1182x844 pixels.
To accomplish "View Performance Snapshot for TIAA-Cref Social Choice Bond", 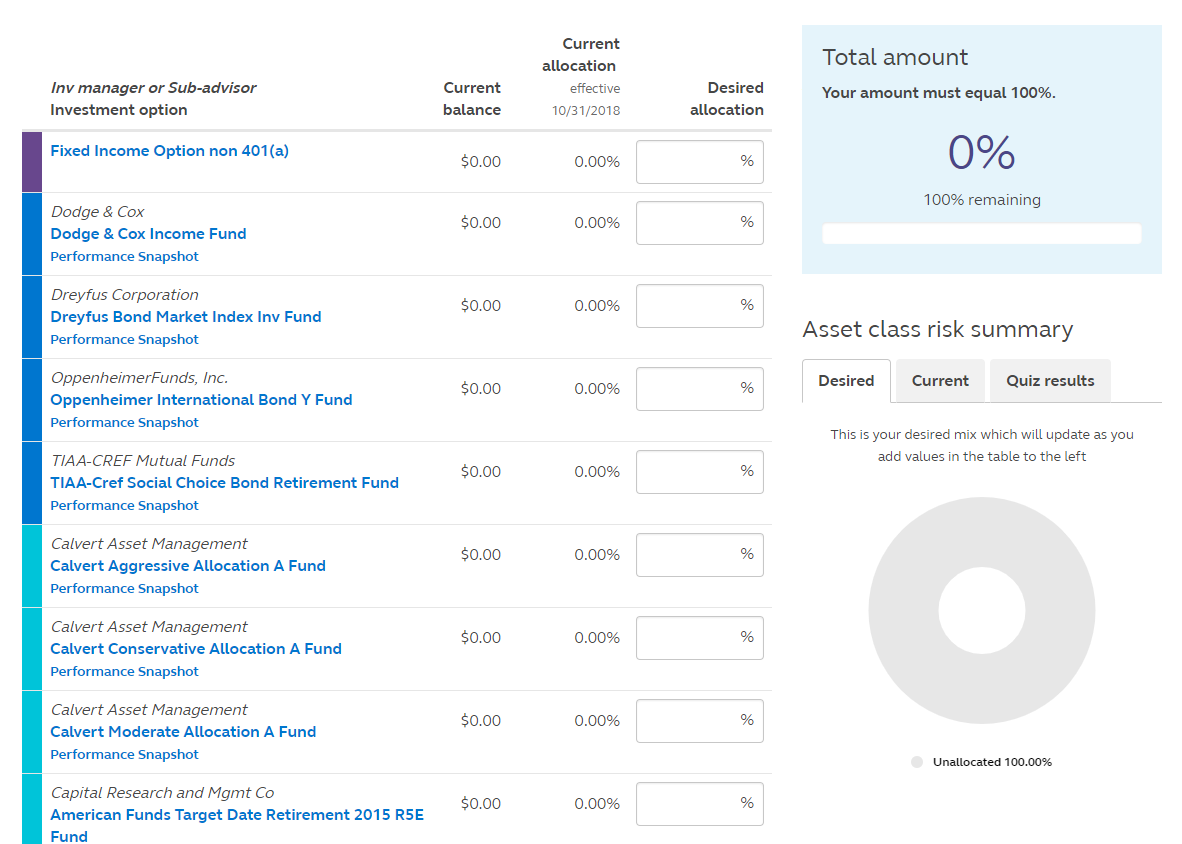I will tap(124, 505).
